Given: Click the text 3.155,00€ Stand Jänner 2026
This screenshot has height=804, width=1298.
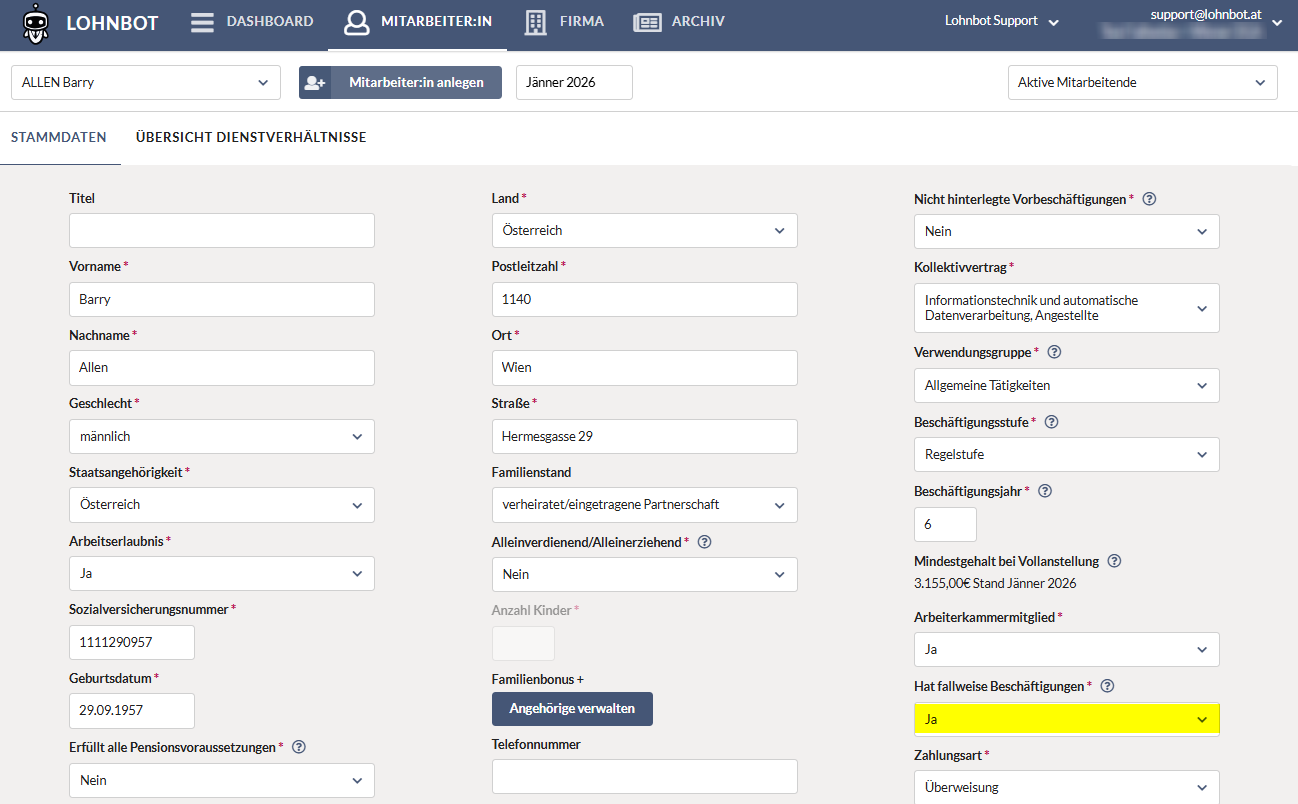Looking at the screenshot, I should pyautogui.click(x=995, y=583).
